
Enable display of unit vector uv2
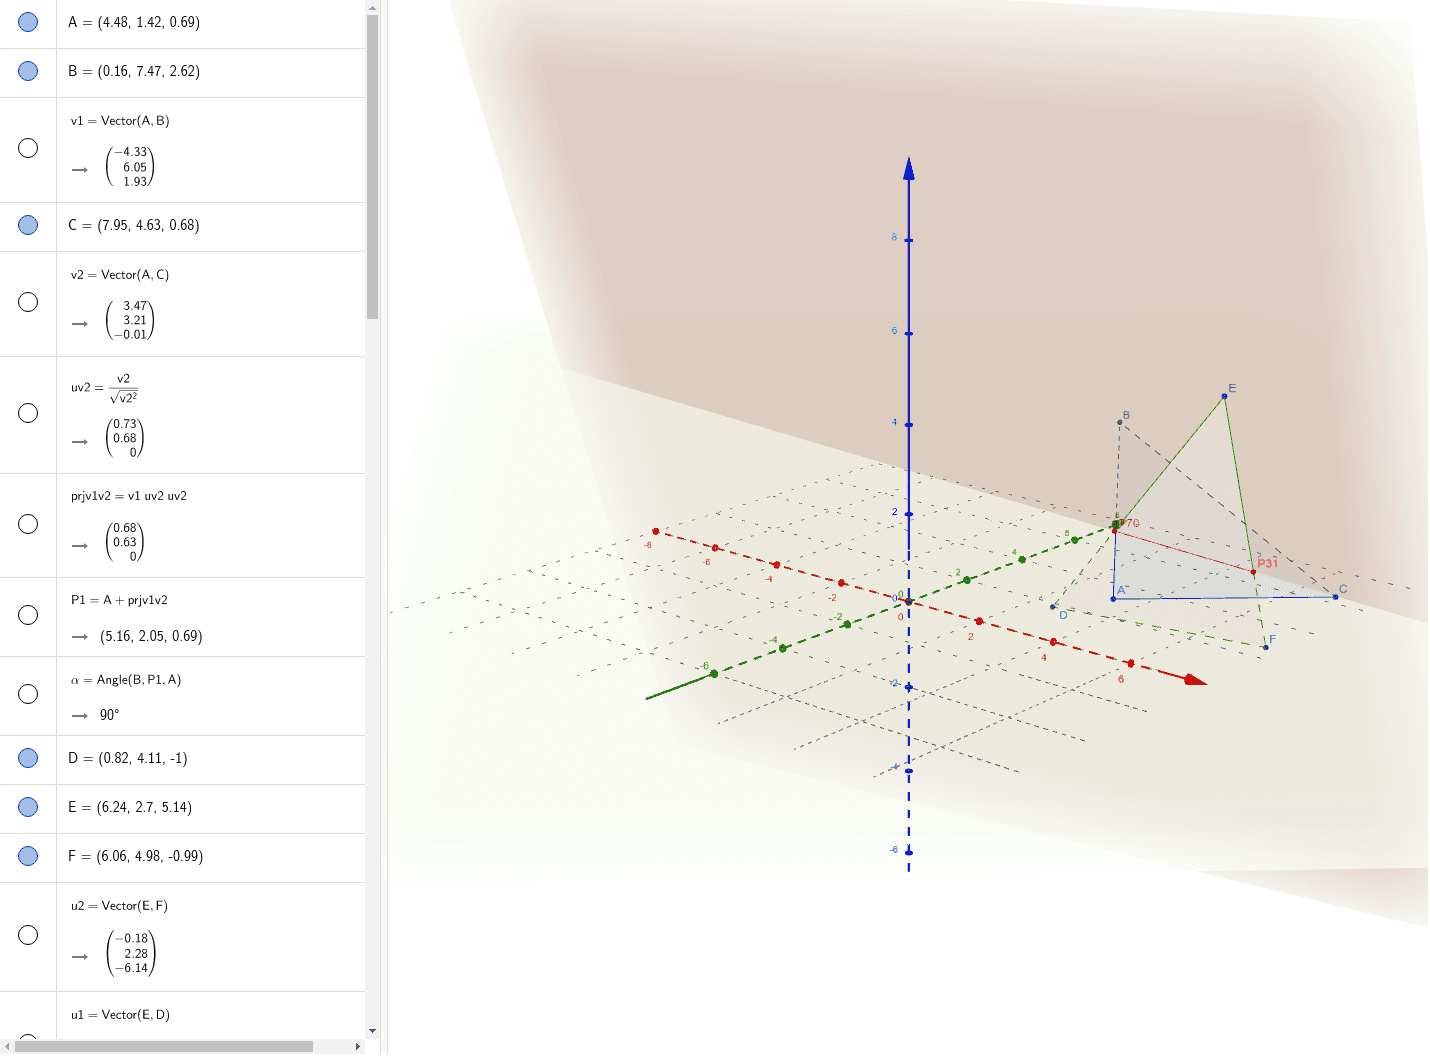28,412
